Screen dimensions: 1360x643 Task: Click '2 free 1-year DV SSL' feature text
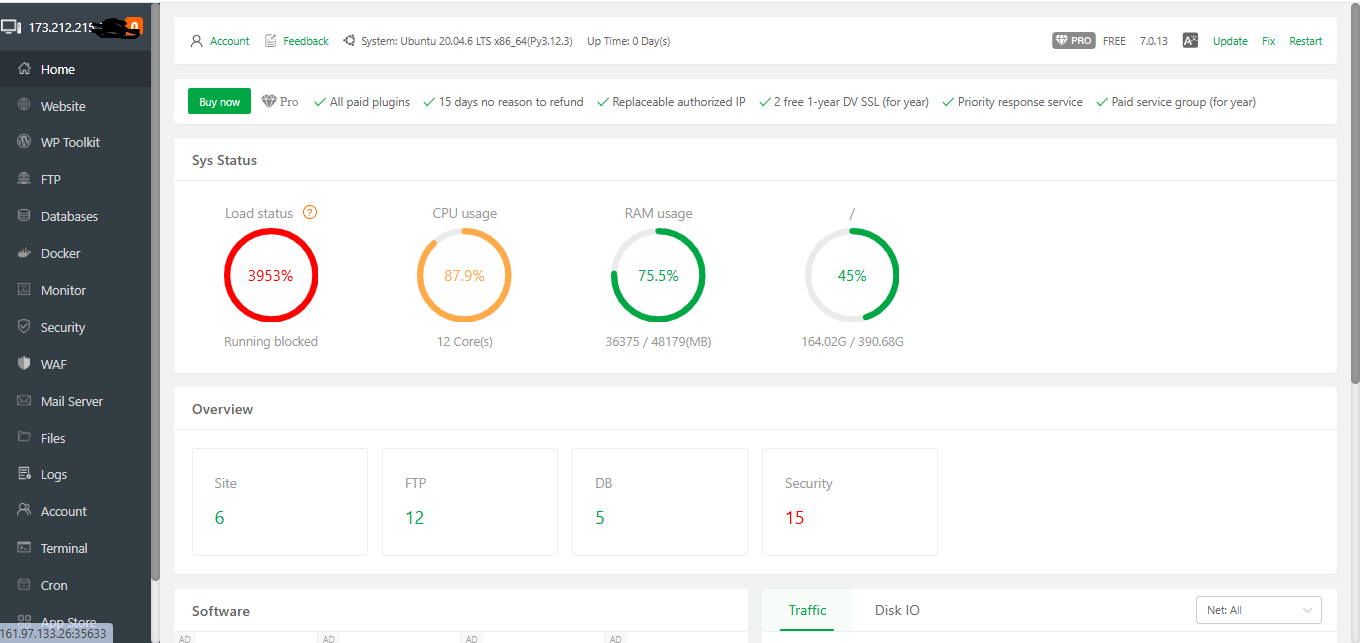(x=851, y=102)
